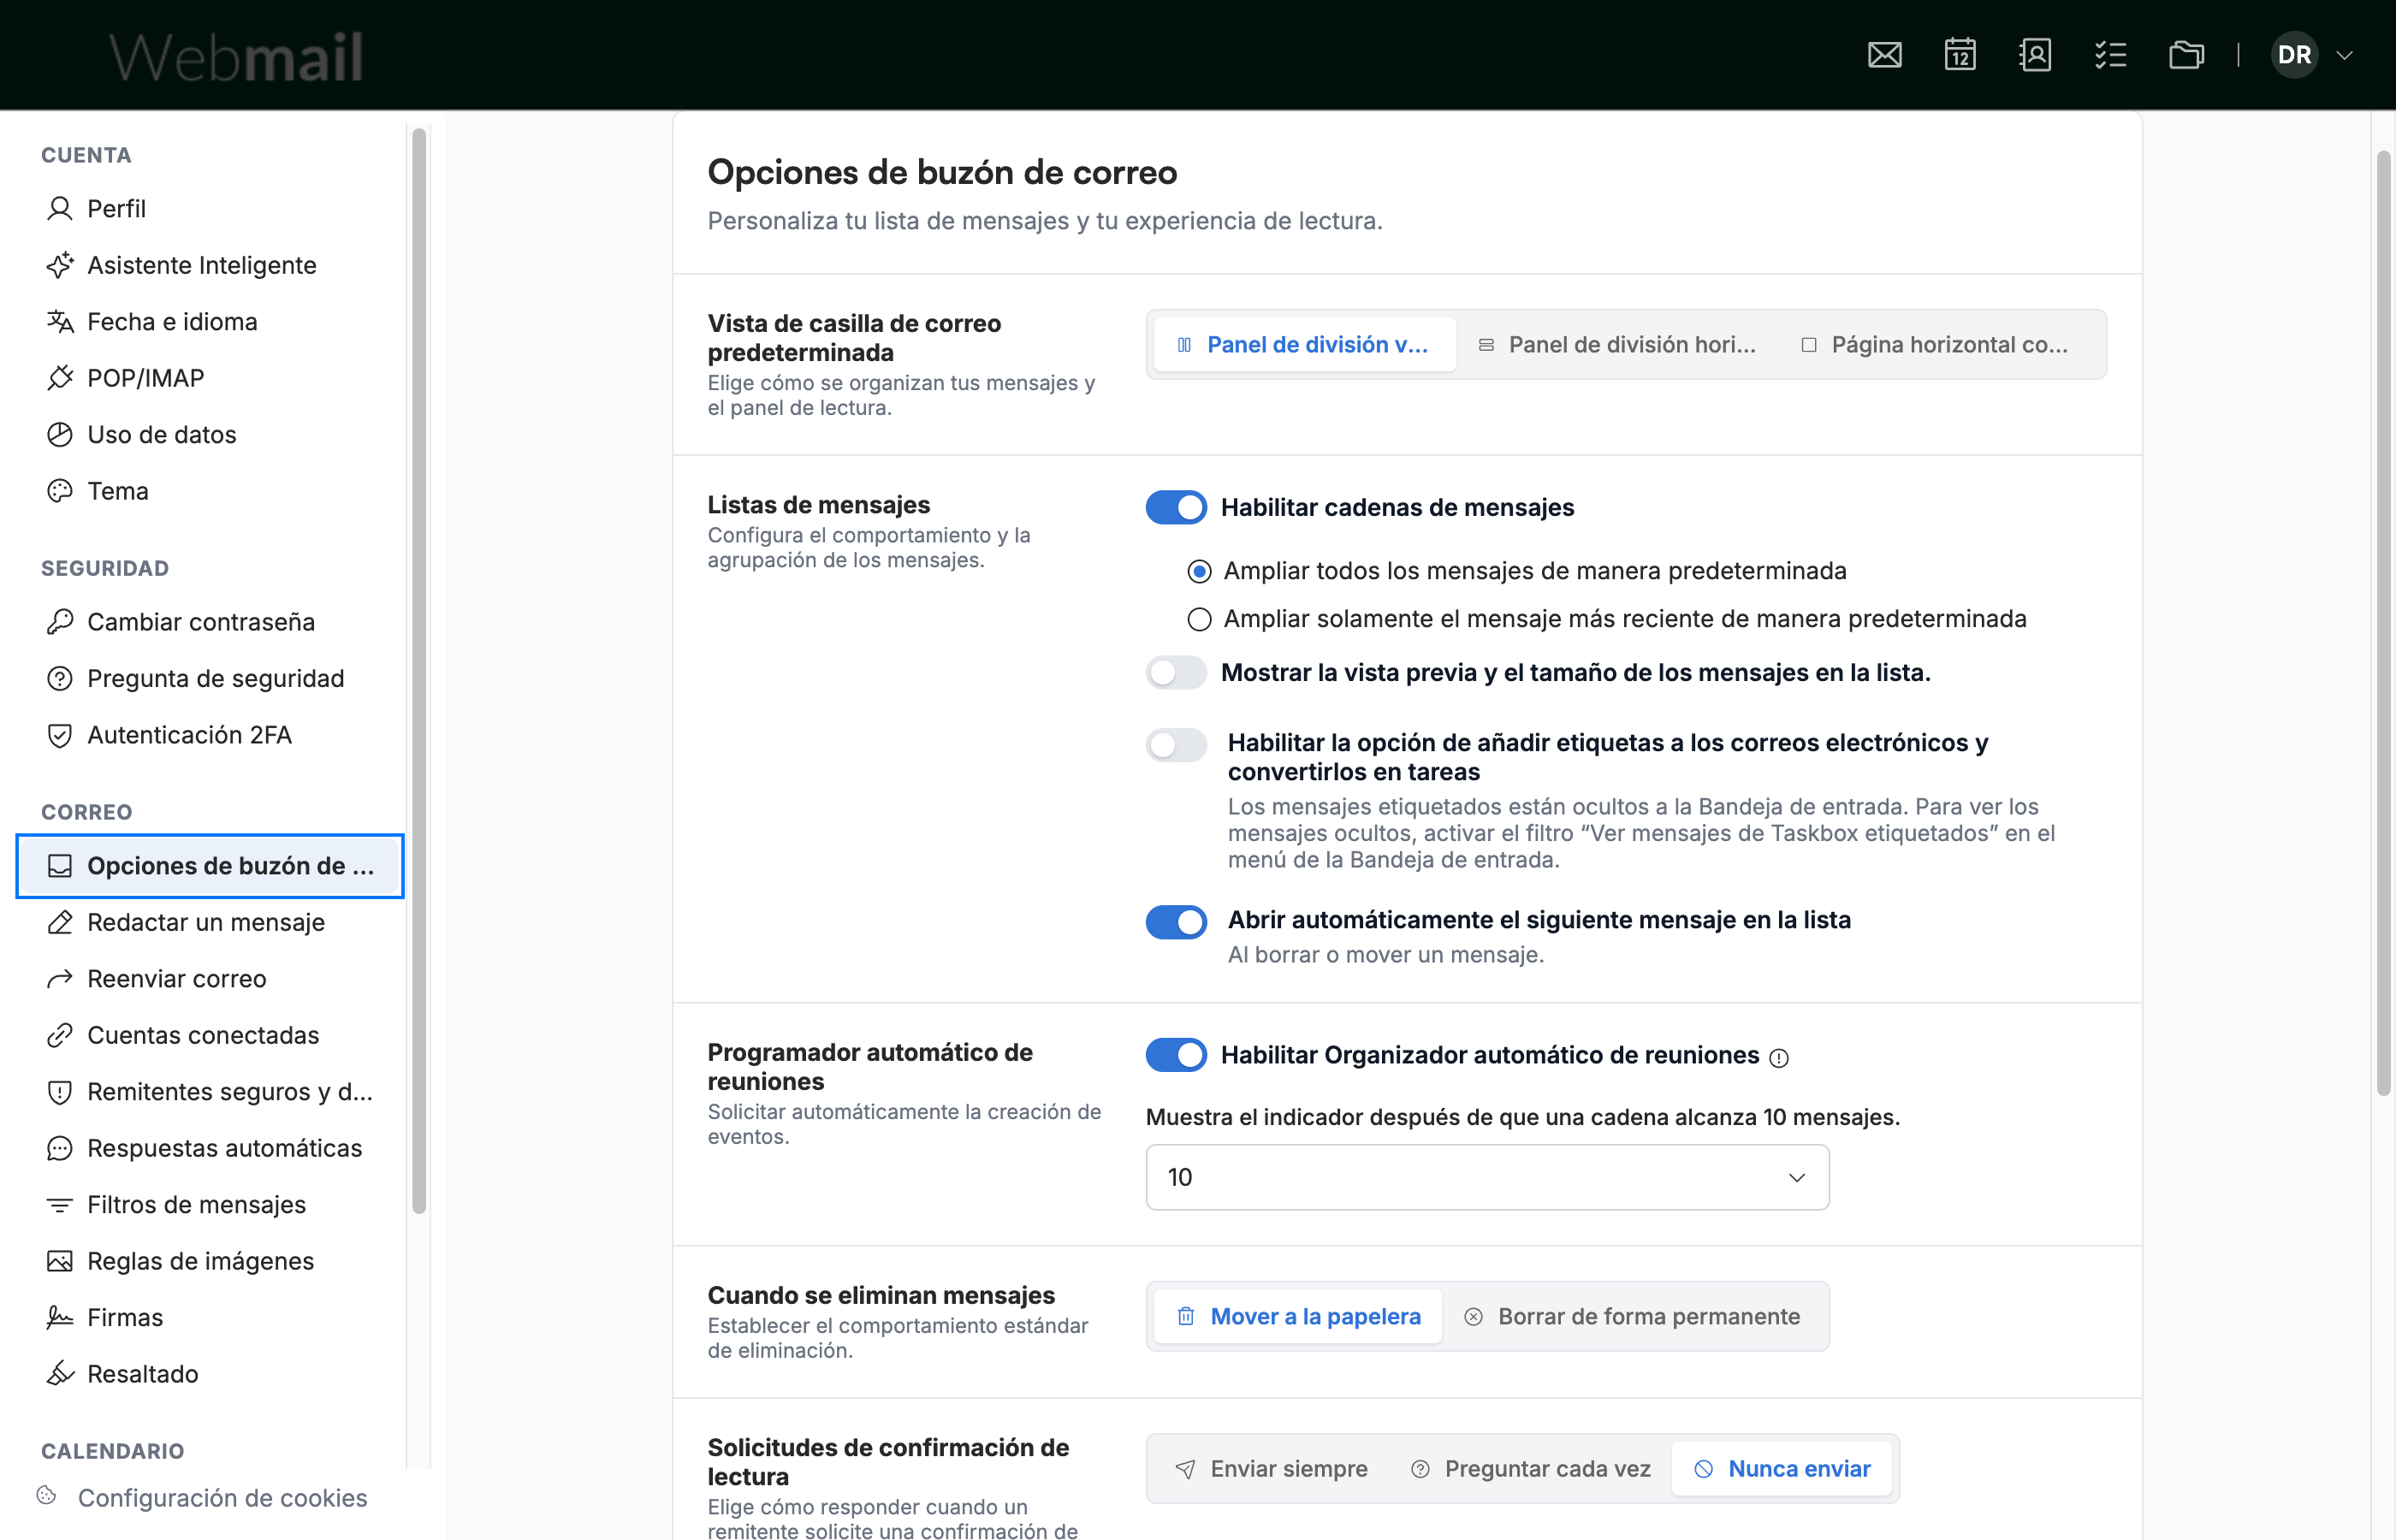This screenshot has width=2396, height=1540.
Task: Select Enviar siempre read receipt option
Action: click(x=1271, y=1469)
